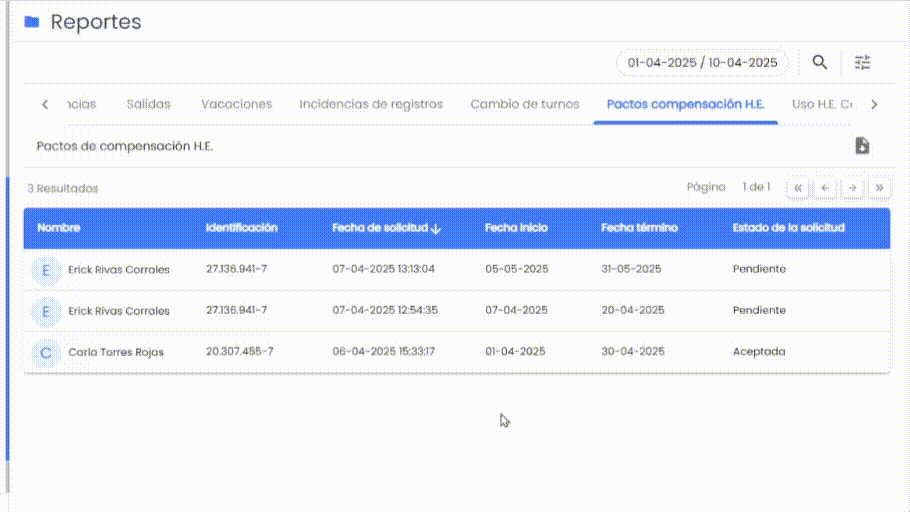910x512 pixels.
Task: Click the 3 Resultados count label
Action: 63,188
